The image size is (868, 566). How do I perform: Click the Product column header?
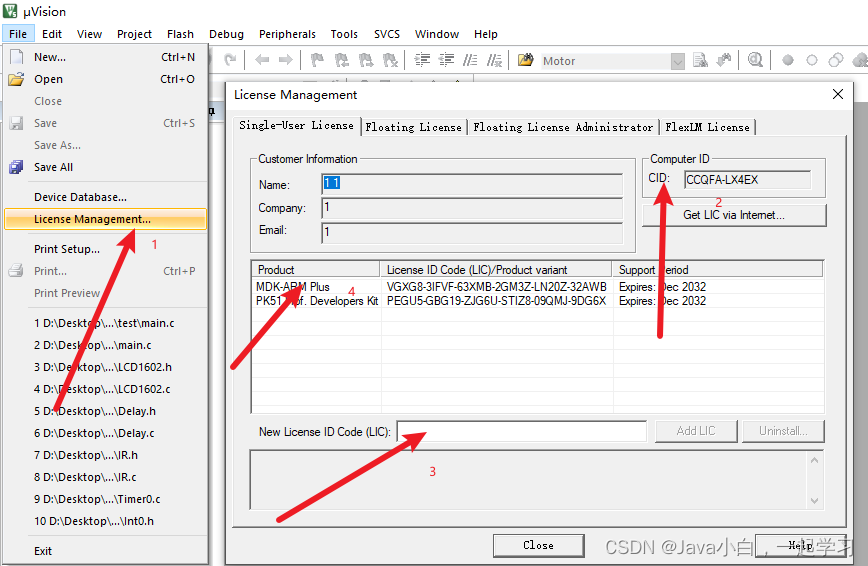[316, 269]
